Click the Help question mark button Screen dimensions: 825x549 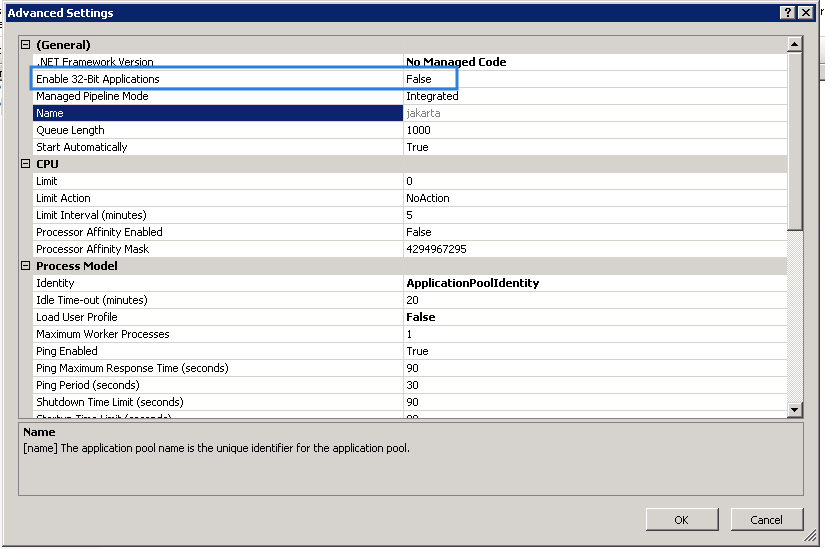[x=788, y=12]
